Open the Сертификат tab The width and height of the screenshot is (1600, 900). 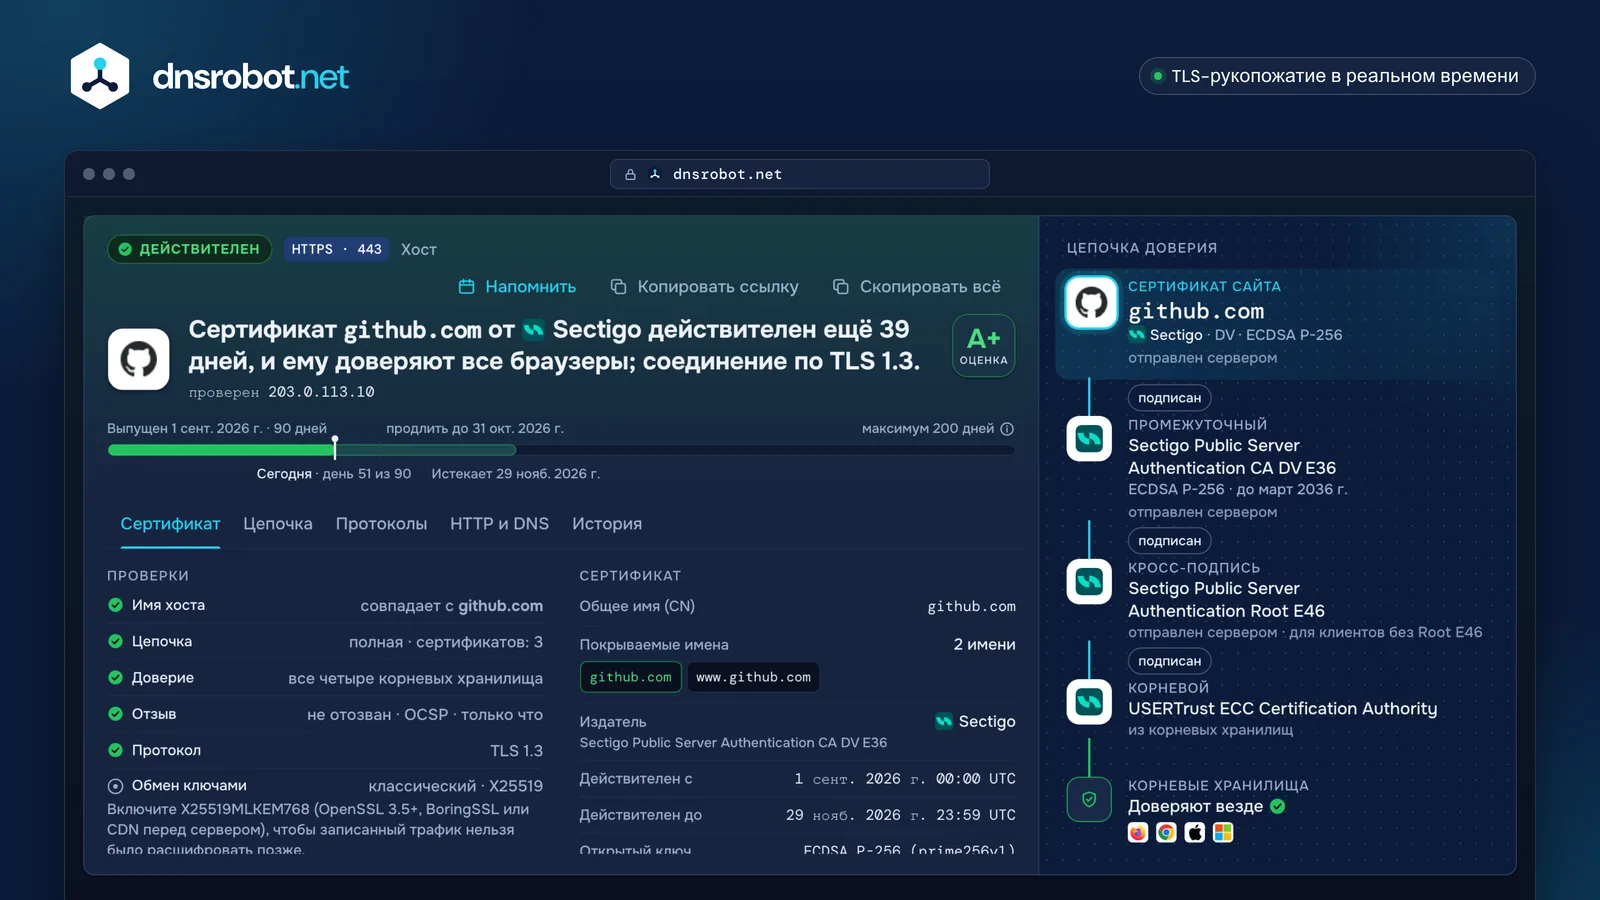coord(170,524)
